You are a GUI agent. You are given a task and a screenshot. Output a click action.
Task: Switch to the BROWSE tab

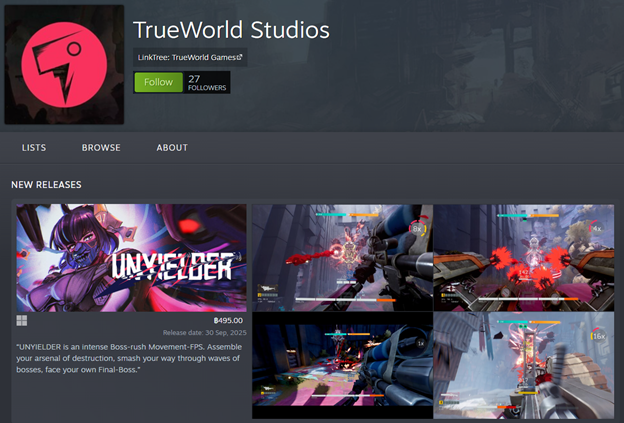point(101,148)
